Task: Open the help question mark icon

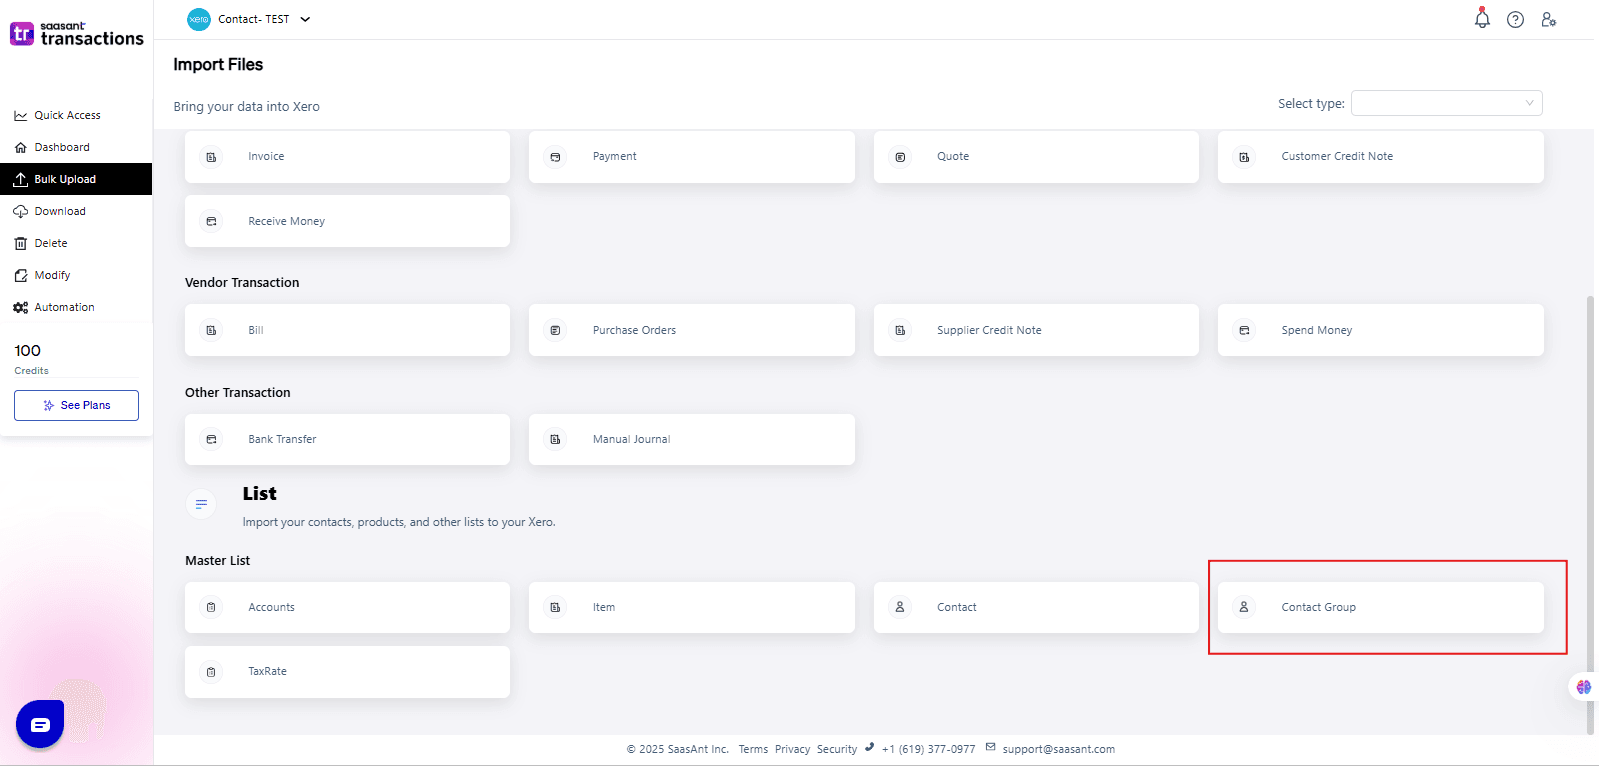Action: (x=1515, y=20)
